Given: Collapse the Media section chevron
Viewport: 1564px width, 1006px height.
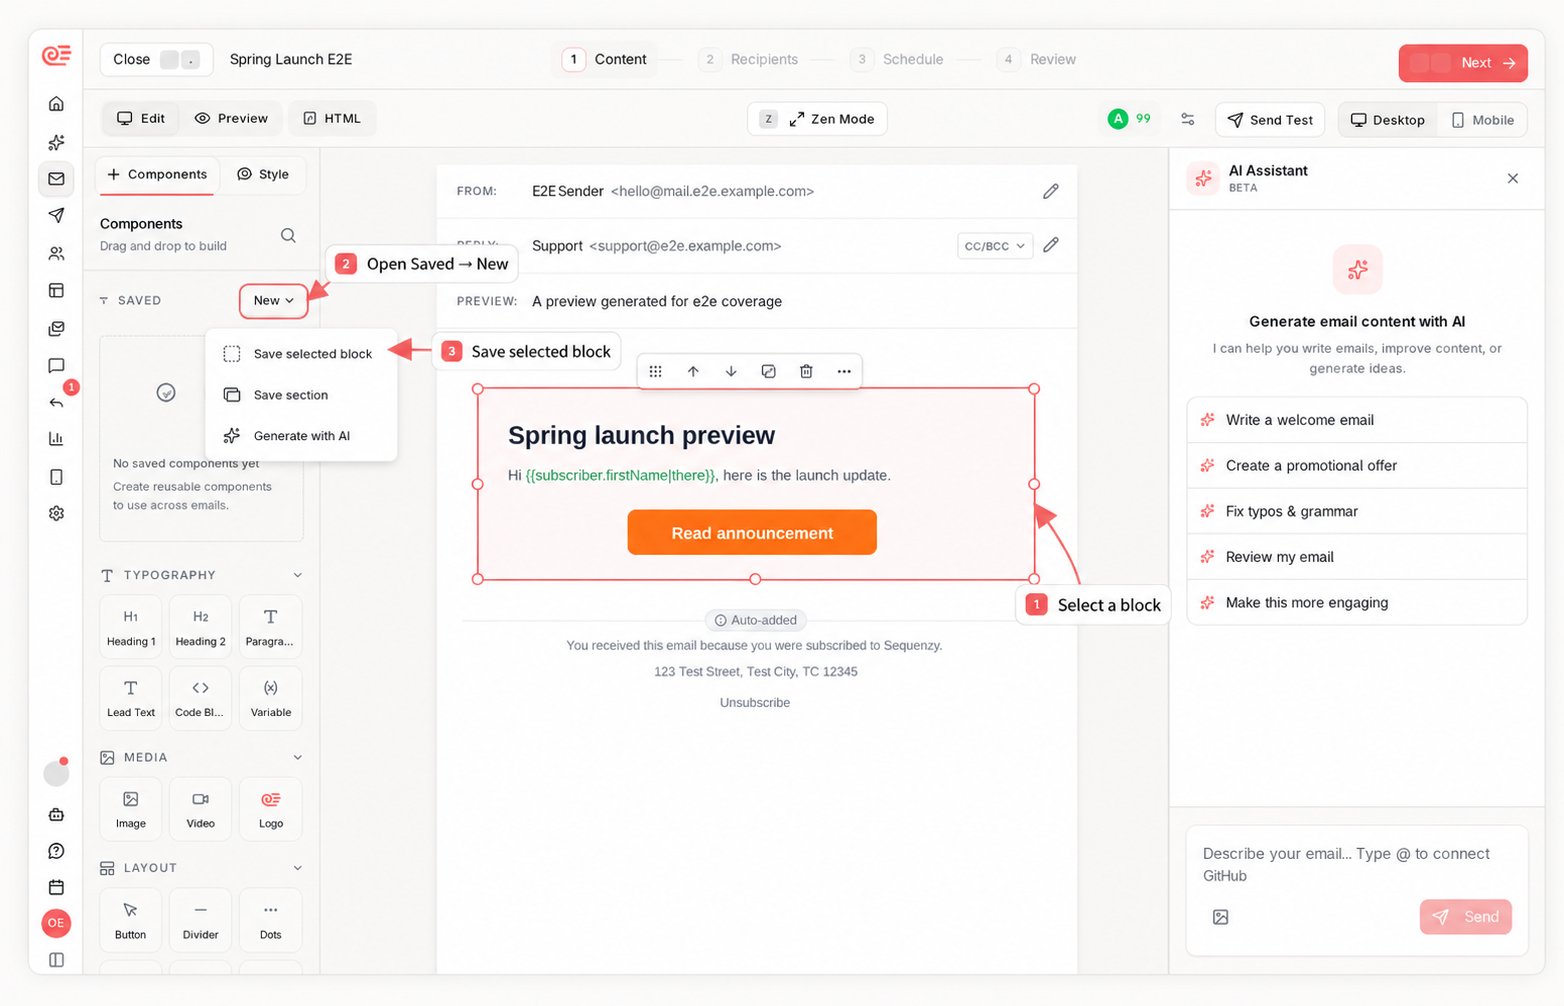Looking at the screenshot, I should coord(297,757).
